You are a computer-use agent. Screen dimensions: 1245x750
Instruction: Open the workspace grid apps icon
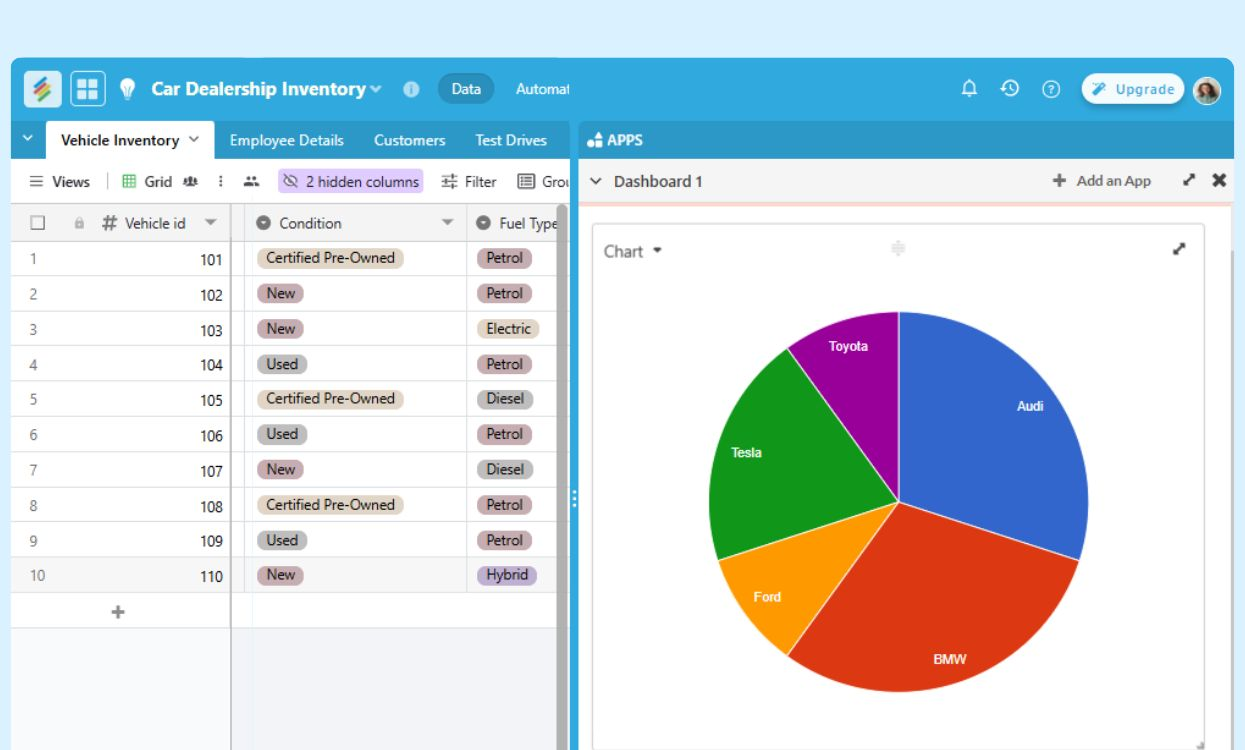tap(88, 89)
